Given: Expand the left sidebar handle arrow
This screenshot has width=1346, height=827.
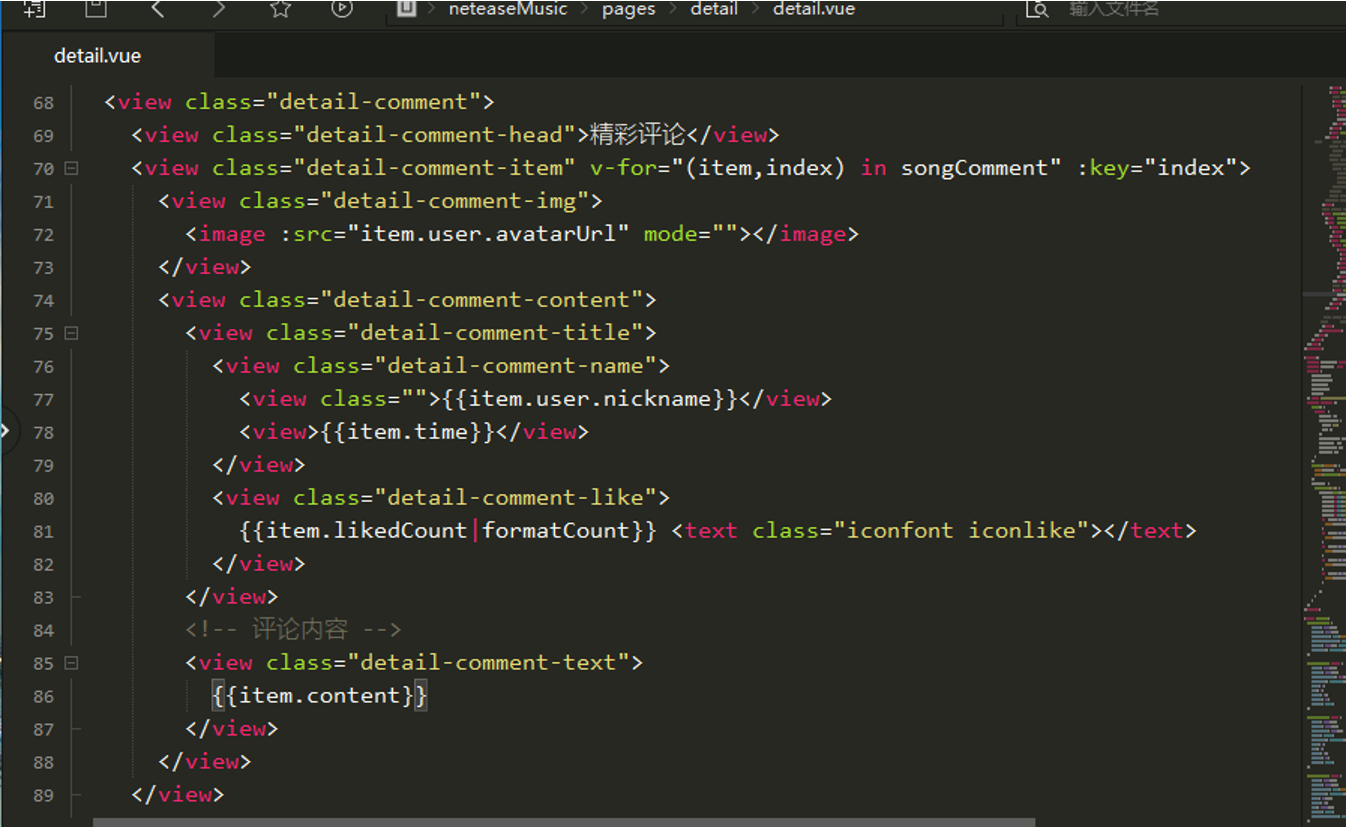Looking at the screenshot, I should click(x=6, y=431).
